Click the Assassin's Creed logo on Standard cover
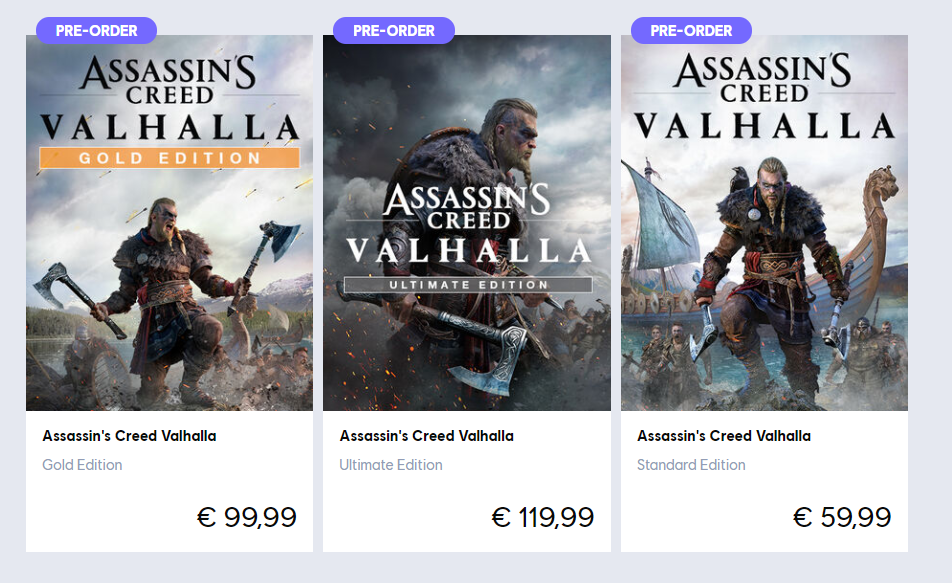 764,78
